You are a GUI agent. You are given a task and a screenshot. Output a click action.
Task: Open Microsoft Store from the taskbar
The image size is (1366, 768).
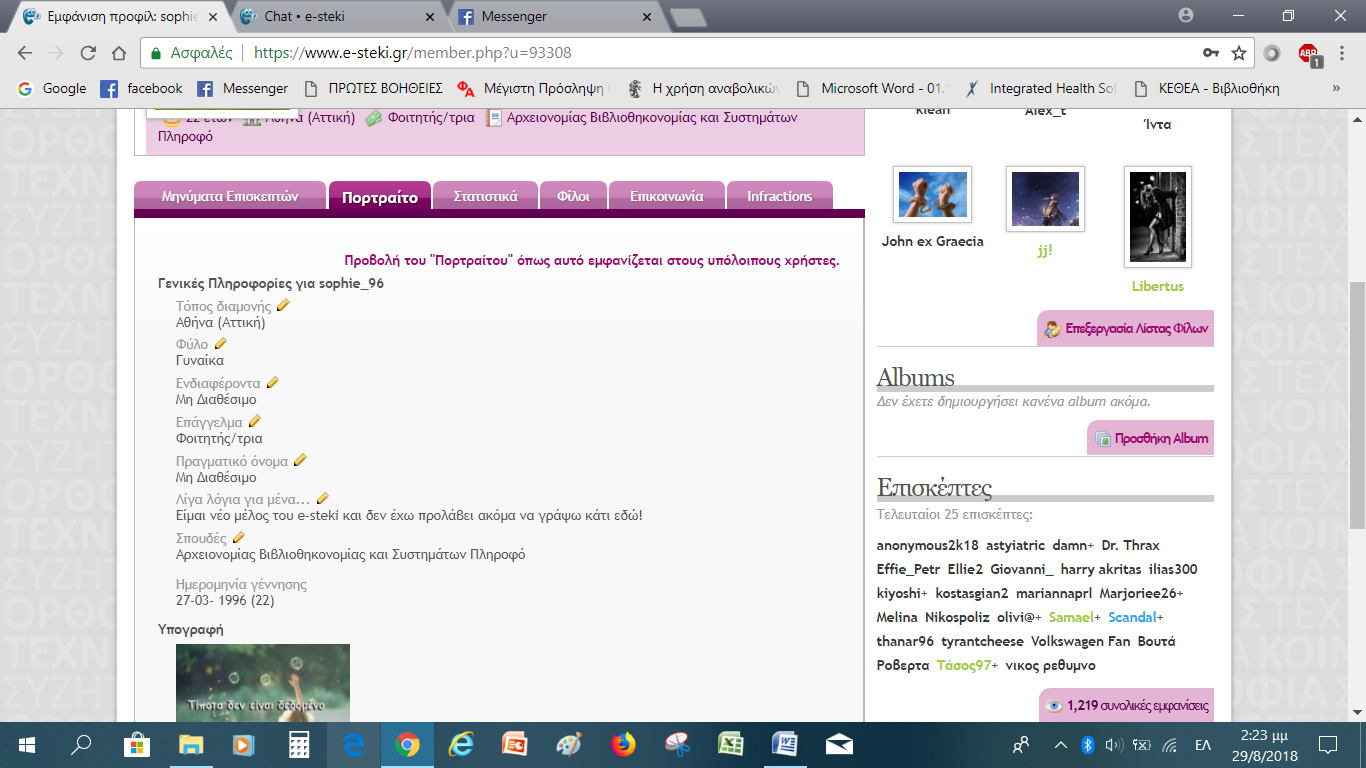pos(136,744)
